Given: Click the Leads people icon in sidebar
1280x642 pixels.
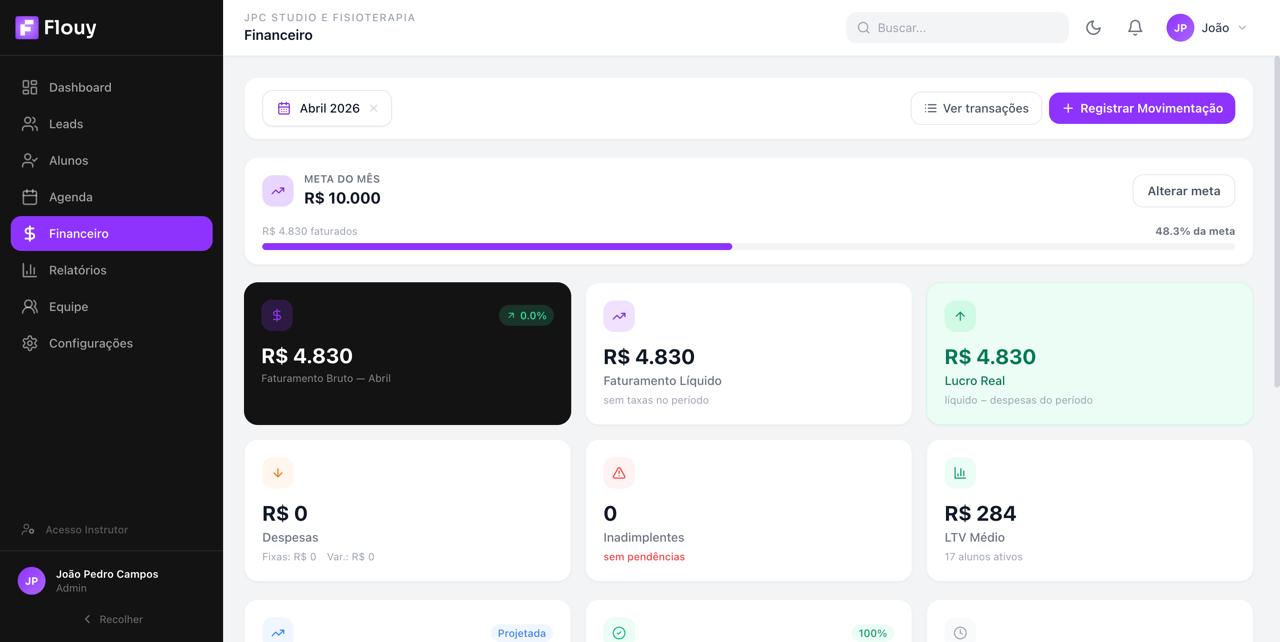Looking at the screenshot, I should (30, 124).
